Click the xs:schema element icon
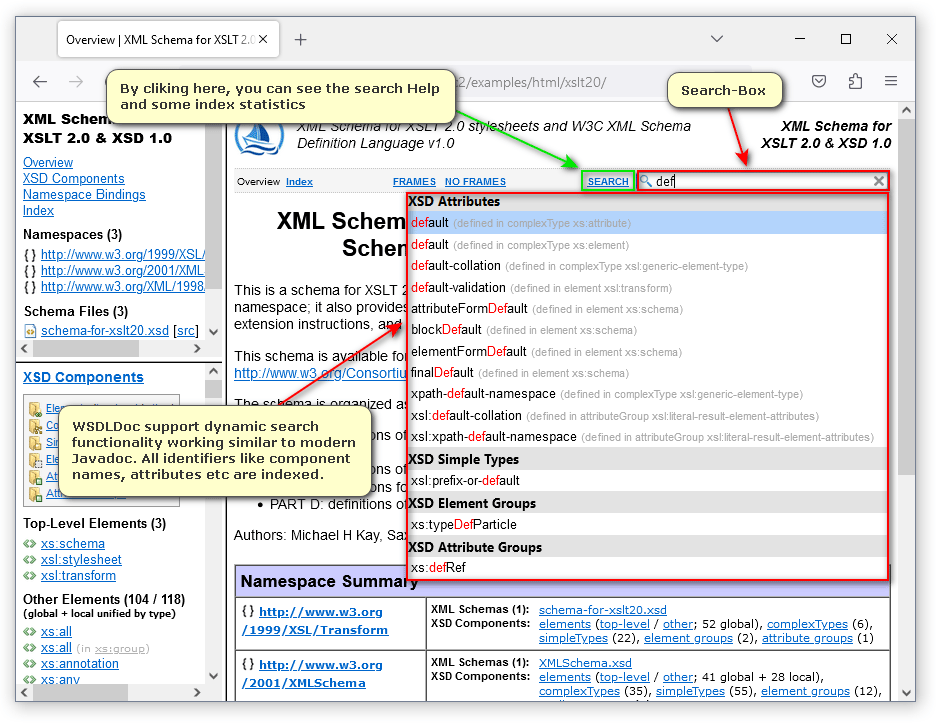 30,544
